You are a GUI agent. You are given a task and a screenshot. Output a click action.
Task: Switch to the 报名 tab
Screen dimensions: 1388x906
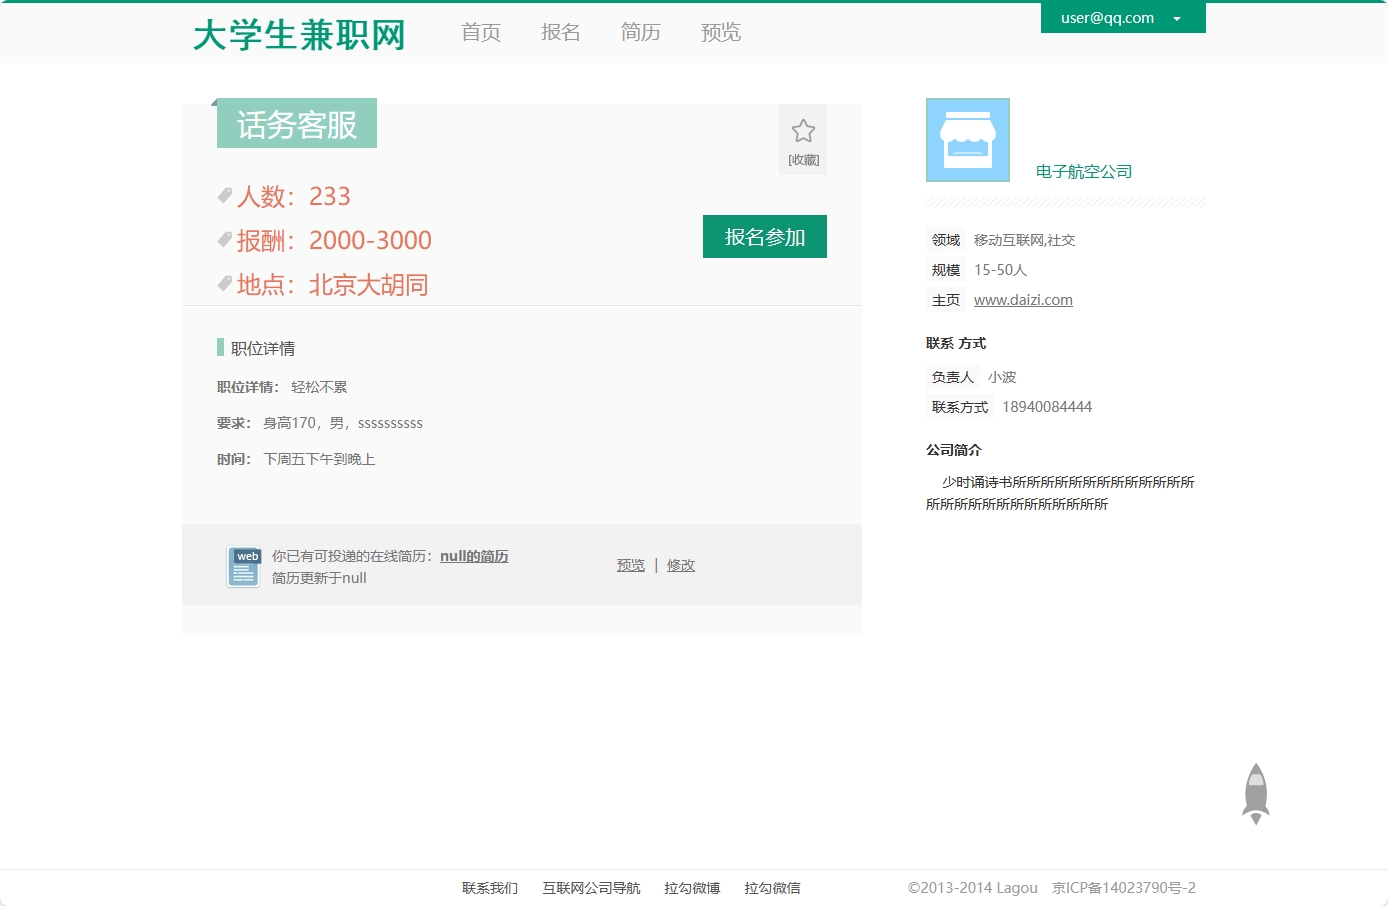click(x=561, y=32)
